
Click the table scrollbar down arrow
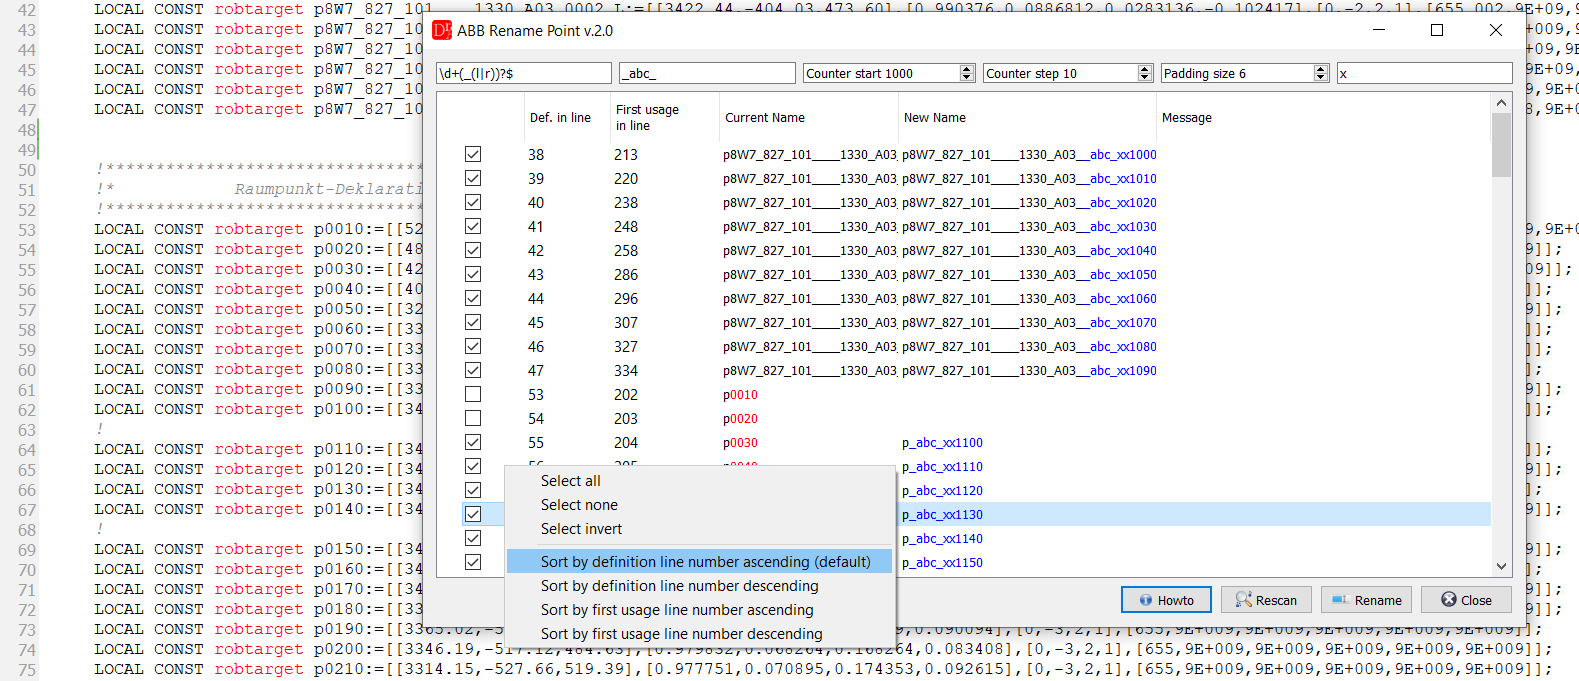coord(1501,566)
